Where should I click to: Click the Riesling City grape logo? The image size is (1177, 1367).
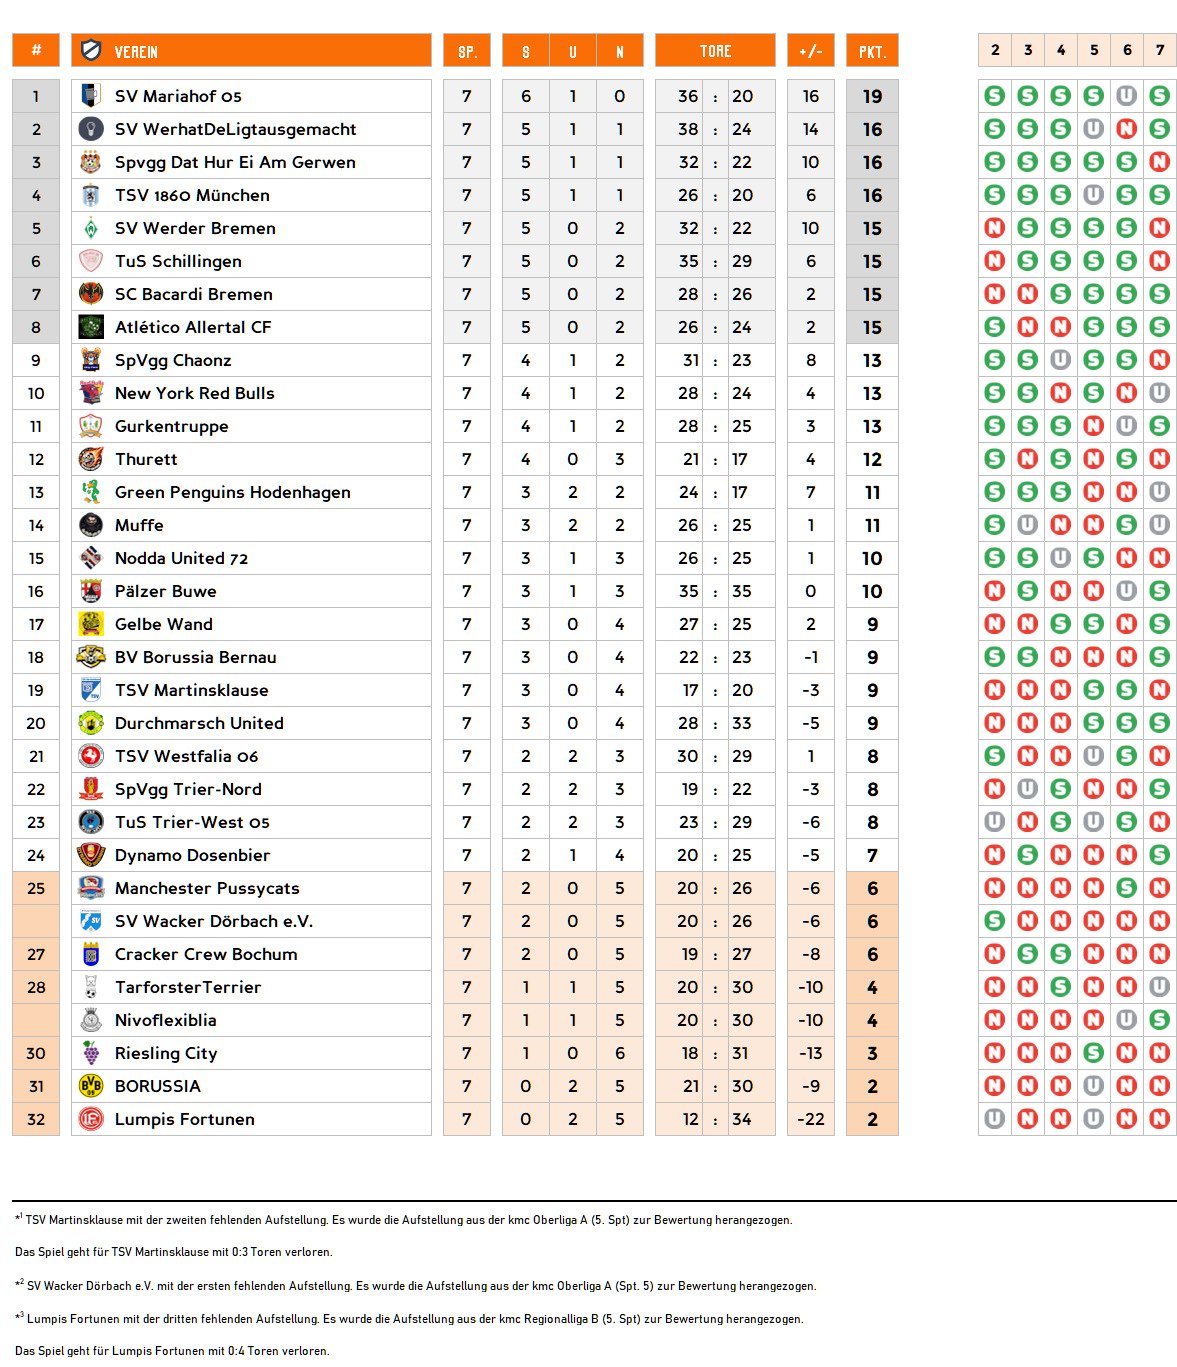[x=91, y=1053]
